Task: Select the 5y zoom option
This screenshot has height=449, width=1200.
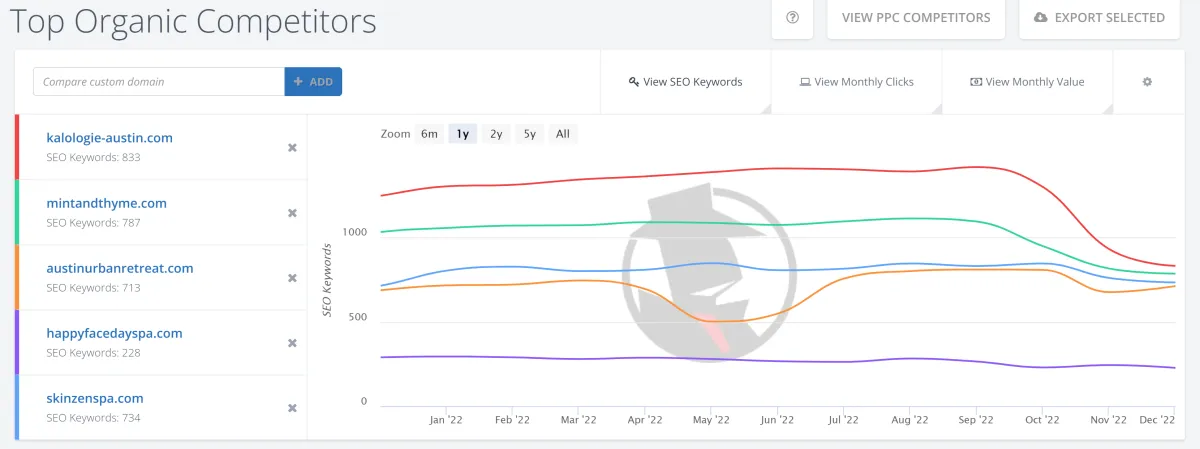Action: point(529,134)
